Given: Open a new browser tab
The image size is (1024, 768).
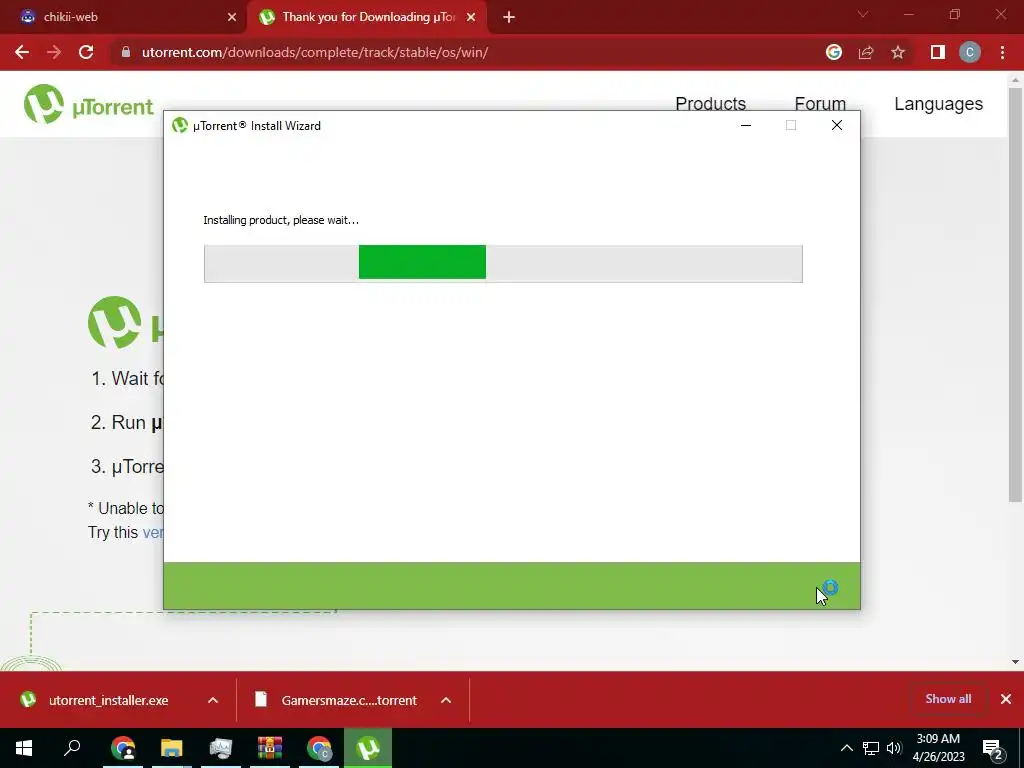Looking at the screenshot, I should coord(509,17).
